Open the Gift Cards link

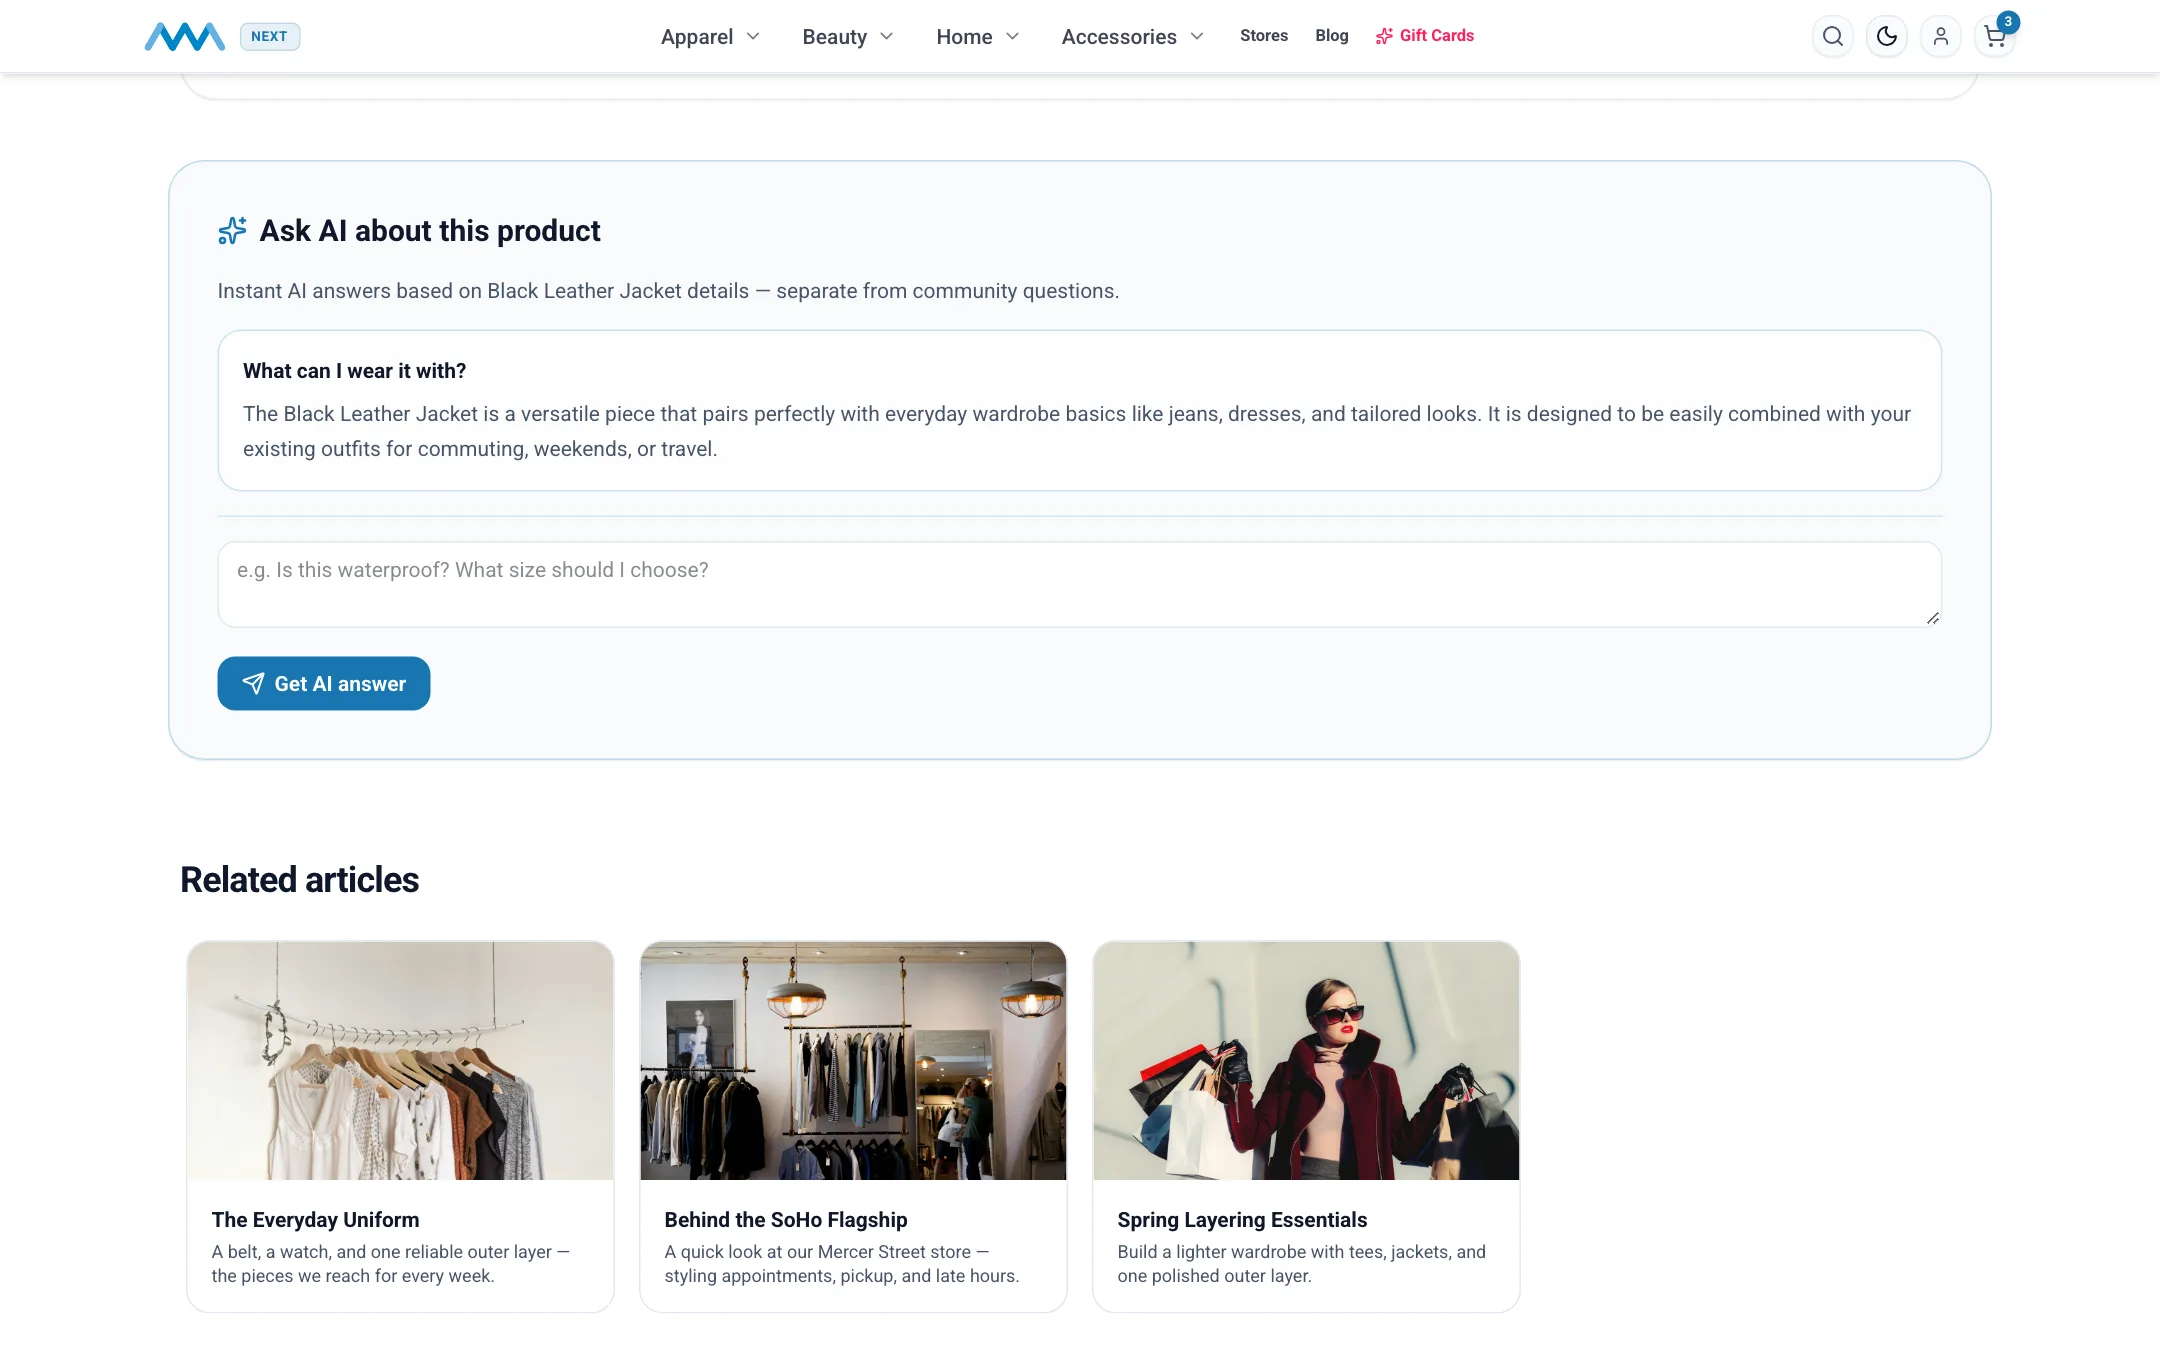click(1425, 36)
